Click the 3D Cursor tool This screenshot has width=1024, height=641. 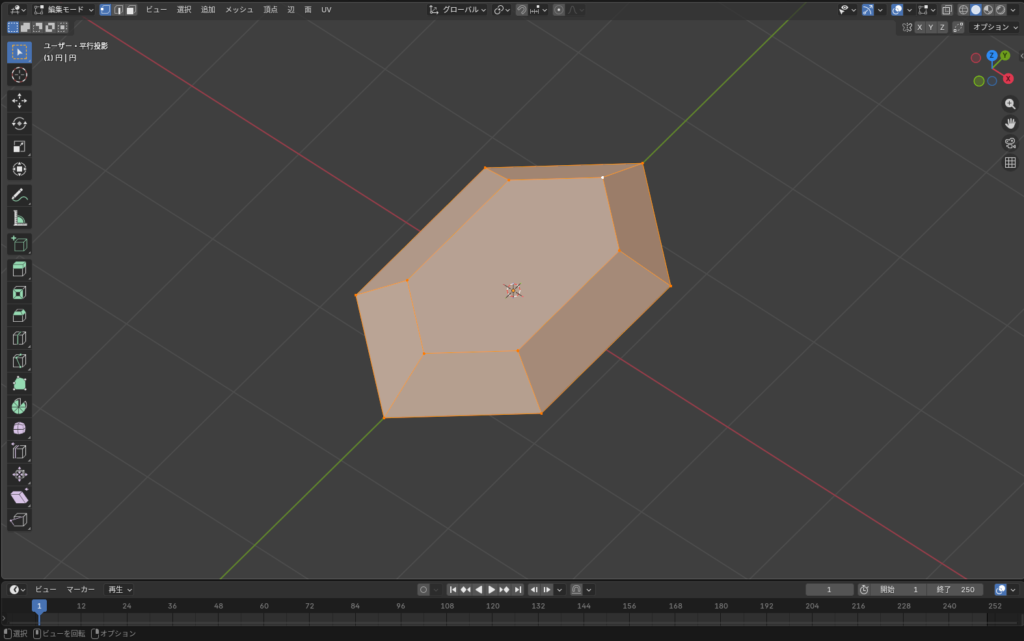point(19,75)
